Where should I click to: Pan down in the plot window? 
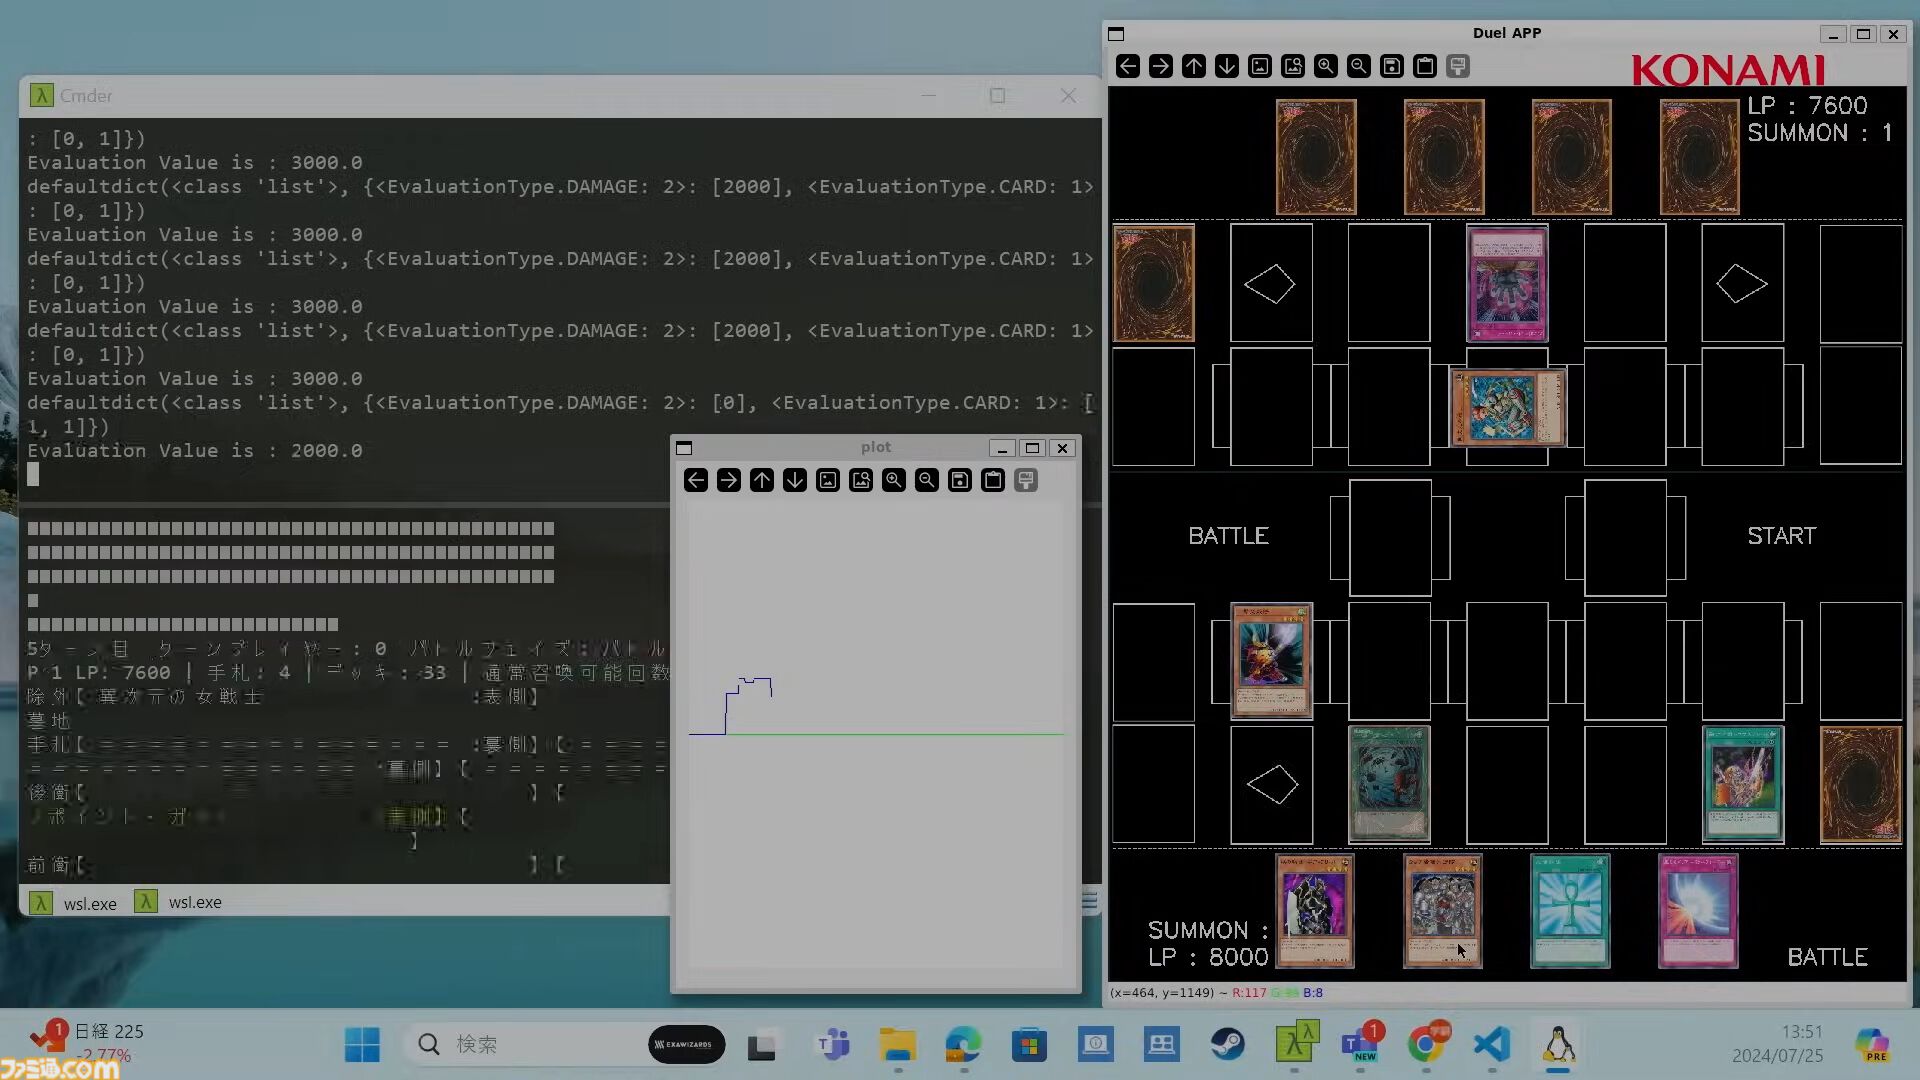pyautogui.click(x=795, y=480)
